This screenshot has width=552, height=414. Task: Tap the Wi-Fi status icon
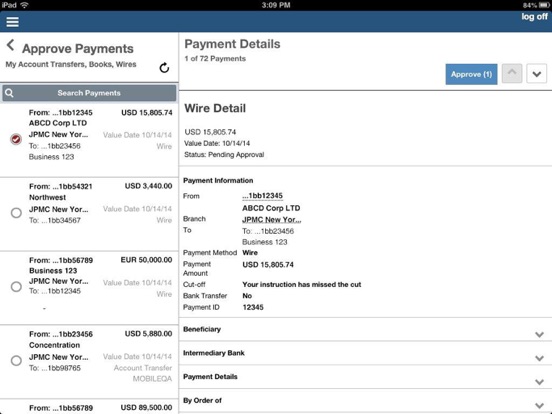[x=25, y=5]
